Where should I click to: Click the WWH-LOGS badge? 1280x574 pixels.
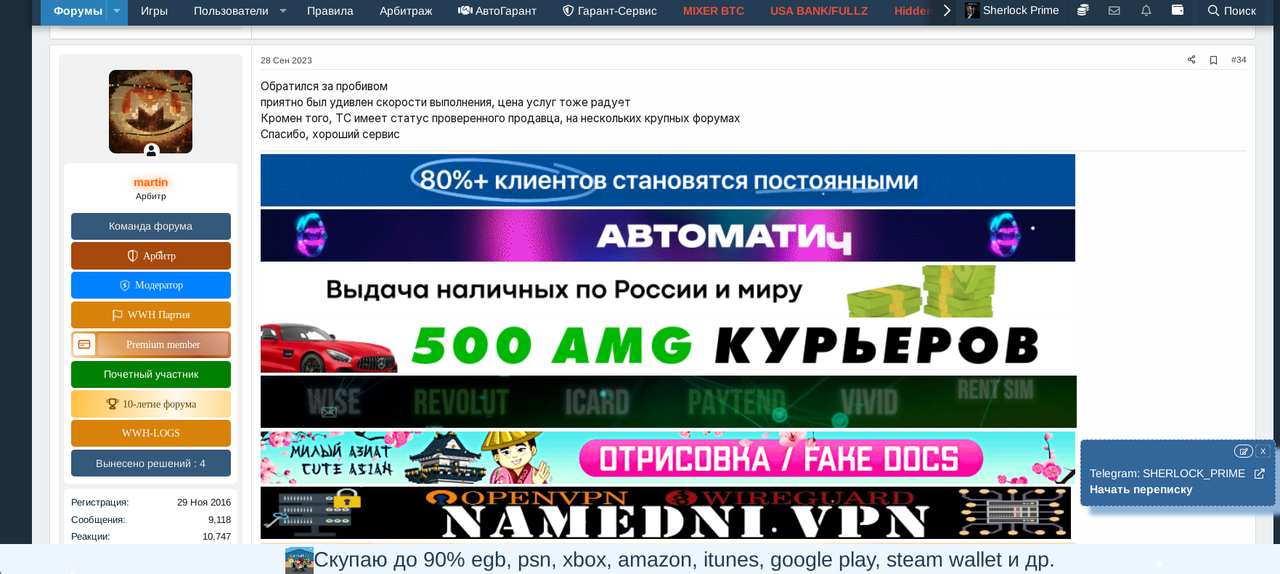pyautogui.click(x=151, y=433)
